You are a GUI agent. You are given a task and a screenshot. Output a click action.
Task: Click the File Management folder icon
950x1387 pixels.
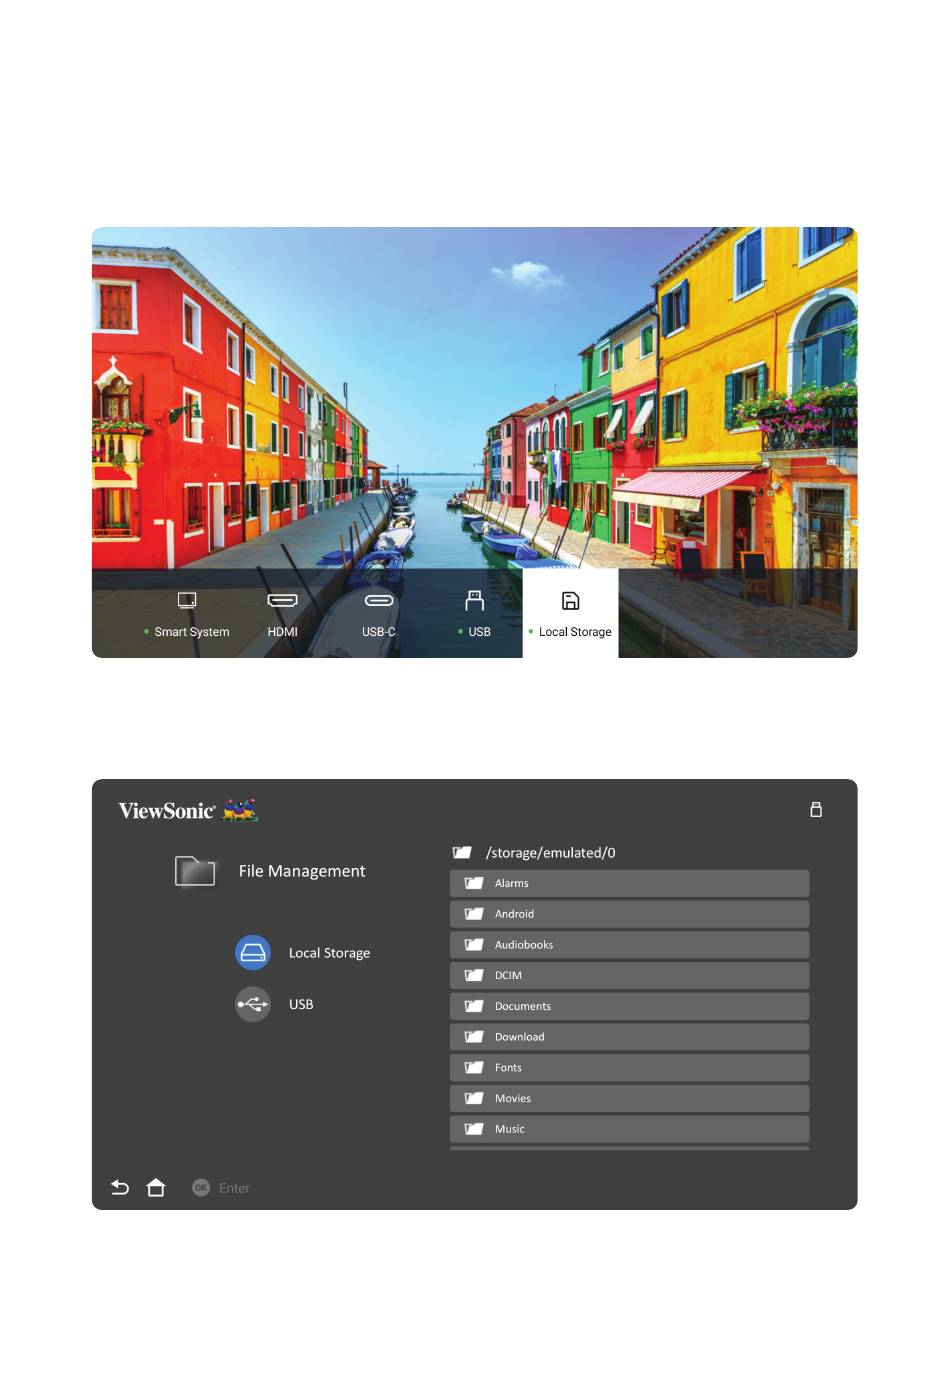coord(195,871)
